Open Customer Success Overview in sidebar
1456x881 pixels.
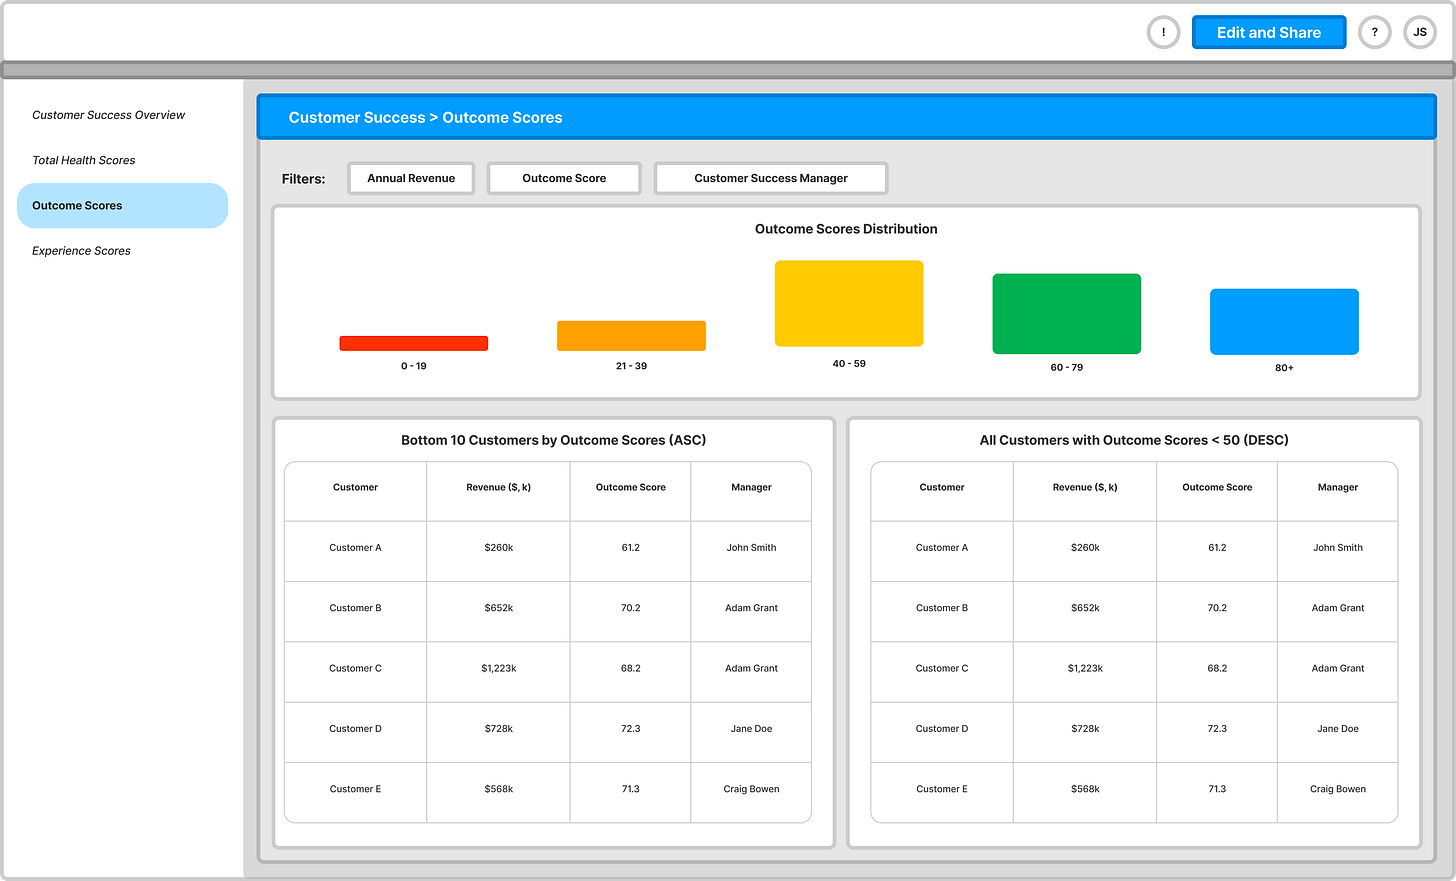108,115
